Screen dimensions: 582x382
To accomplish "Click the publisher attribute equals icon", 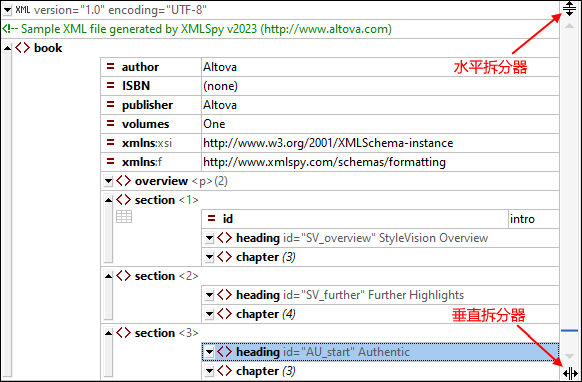I will pos(110,105).
